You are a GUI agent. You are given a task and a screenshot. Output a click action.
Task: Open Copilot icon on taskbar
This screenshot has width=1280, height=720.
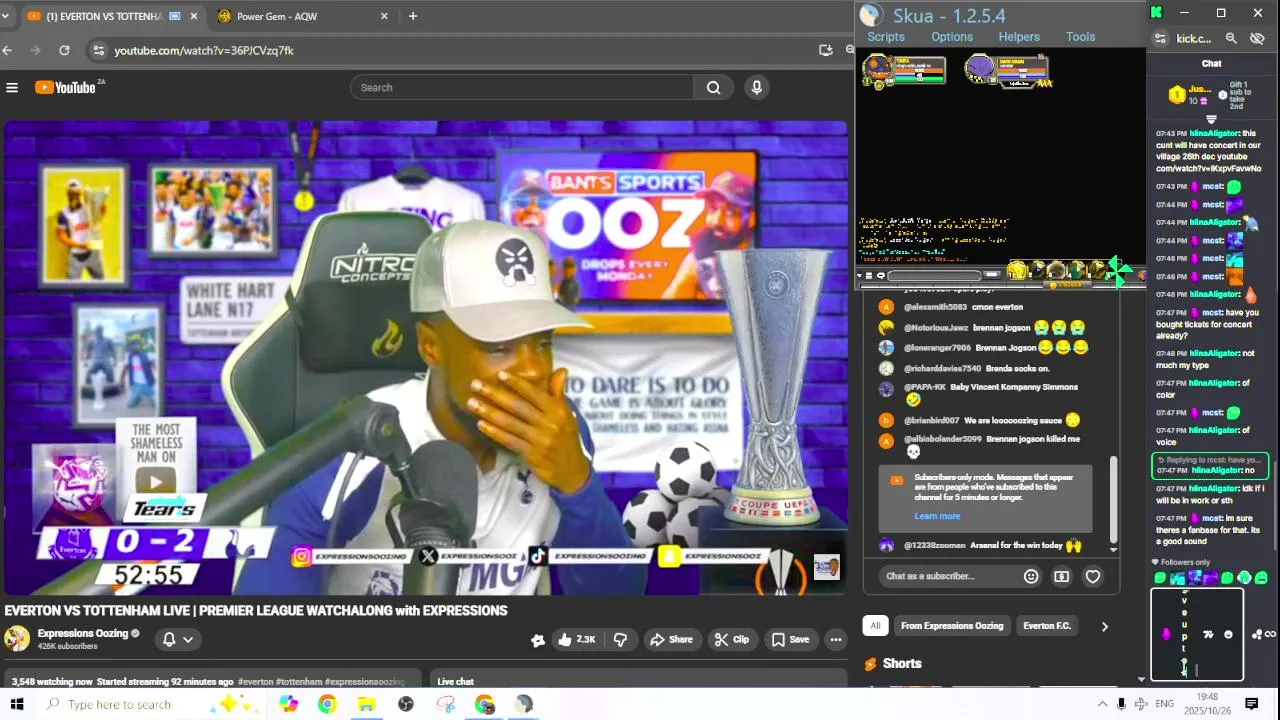tap(288, 704)
